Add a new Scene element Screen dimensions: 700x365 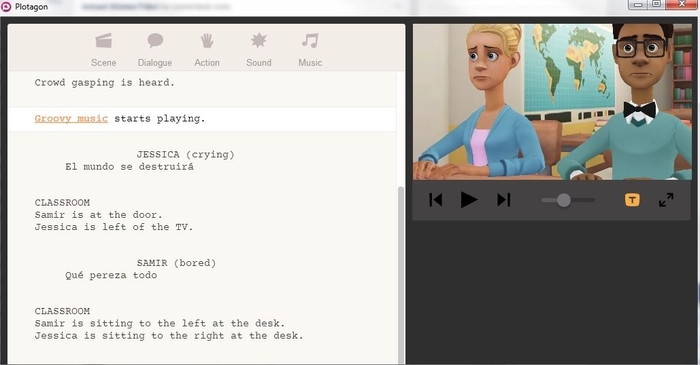point(104,50)
